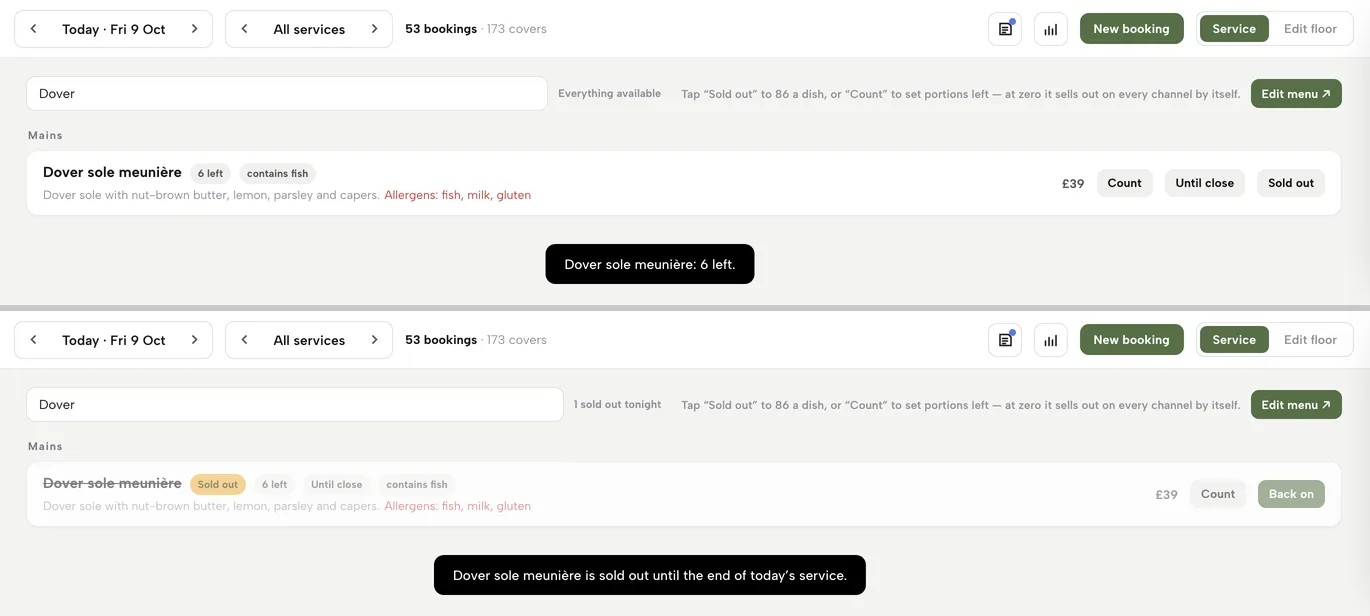Viewport: 1370px width, 616px height.
Task: Cycle to next service in the Everything available view
Action: [x=375, y=29]
